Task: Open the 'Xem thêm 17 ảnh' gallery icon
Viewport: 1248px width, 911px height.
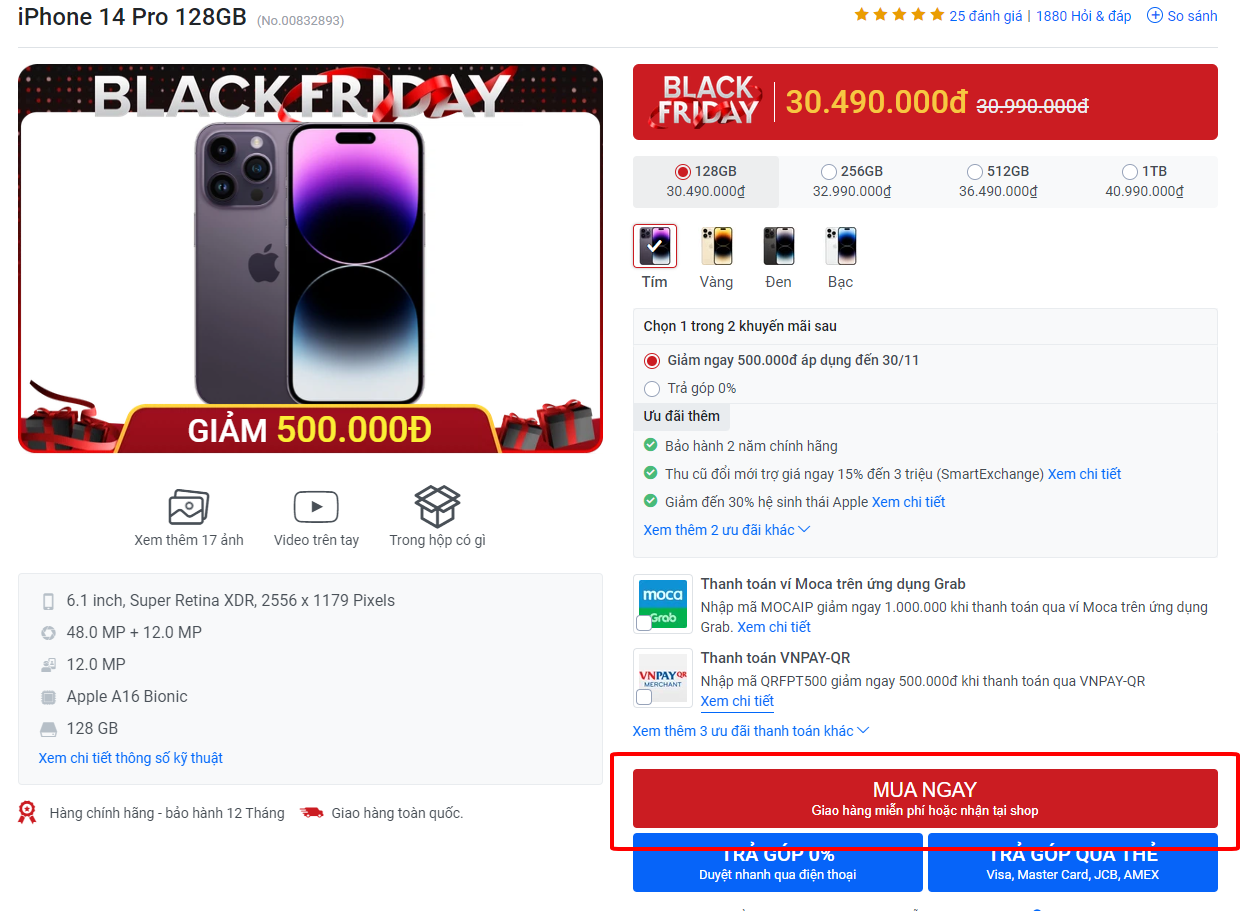Action: click(x=189, y=507)
